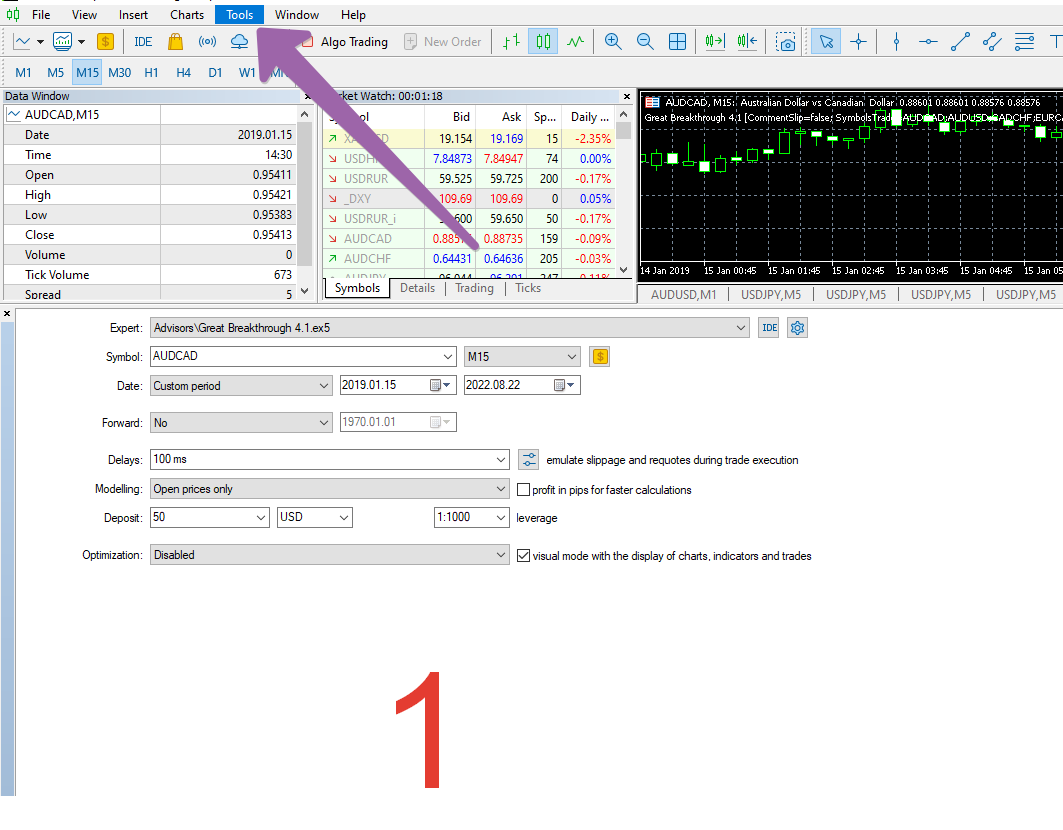Open expert settings gear in tester
The width and height of the screenshot is (1063, 830).
pyautogui.click(x=797, y=328)
